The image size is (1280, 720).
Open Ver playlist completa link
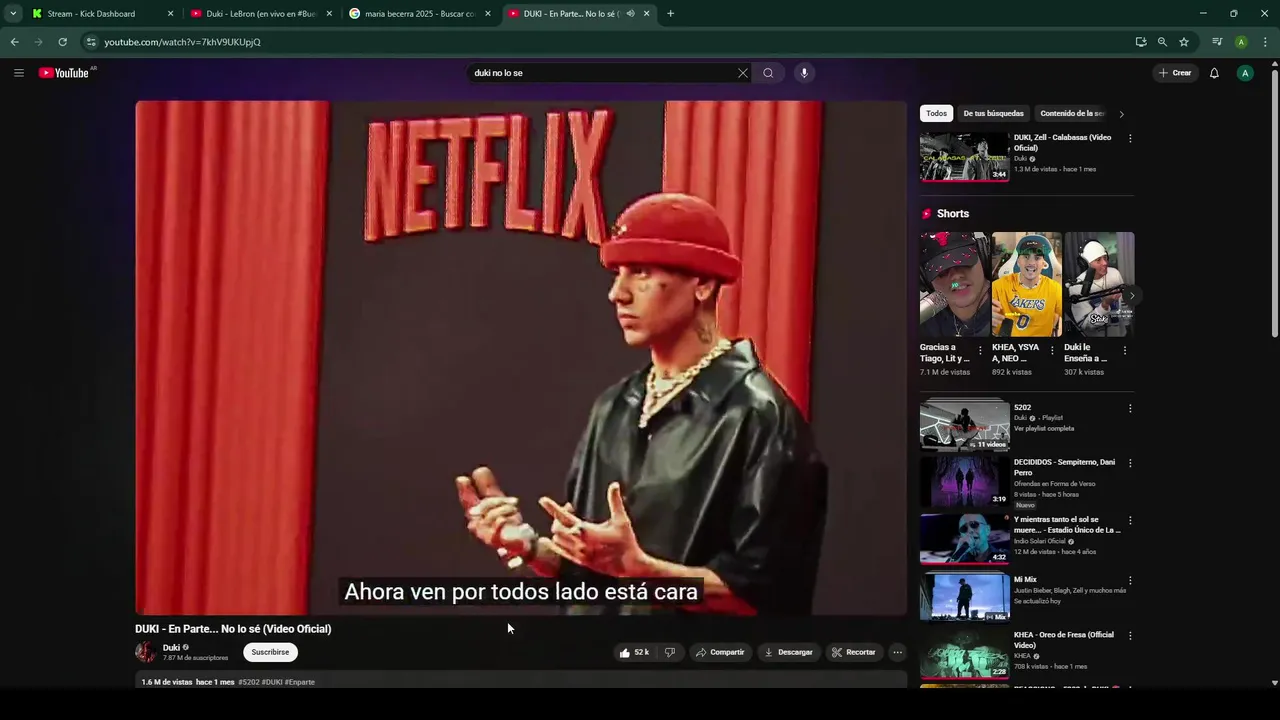pyautogui.click(x=1044, y=428)
